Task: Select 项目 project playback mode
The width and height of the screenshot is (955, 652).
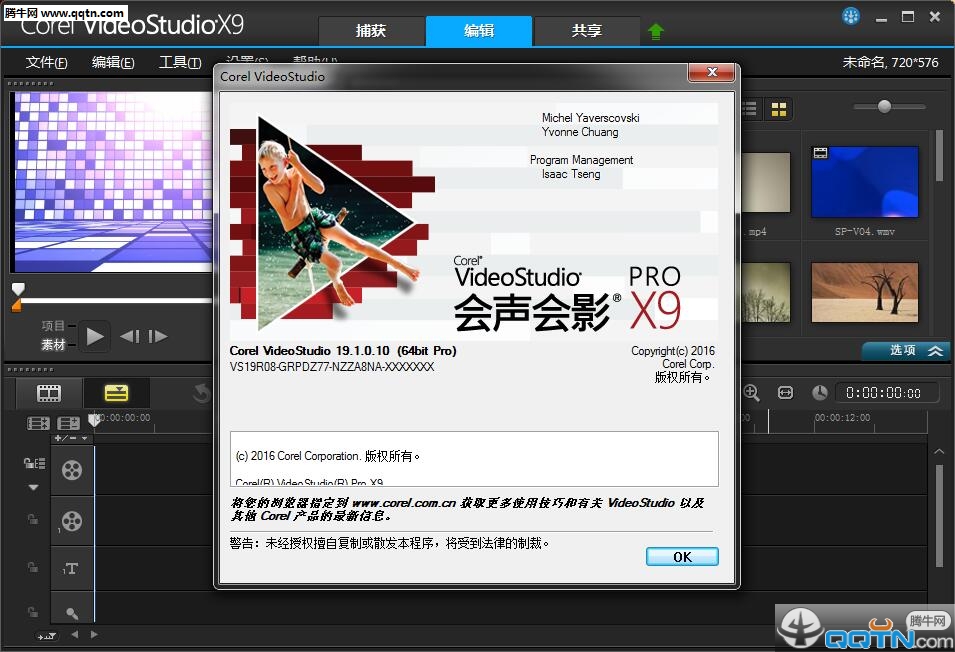Action: (x=53, y=326)
